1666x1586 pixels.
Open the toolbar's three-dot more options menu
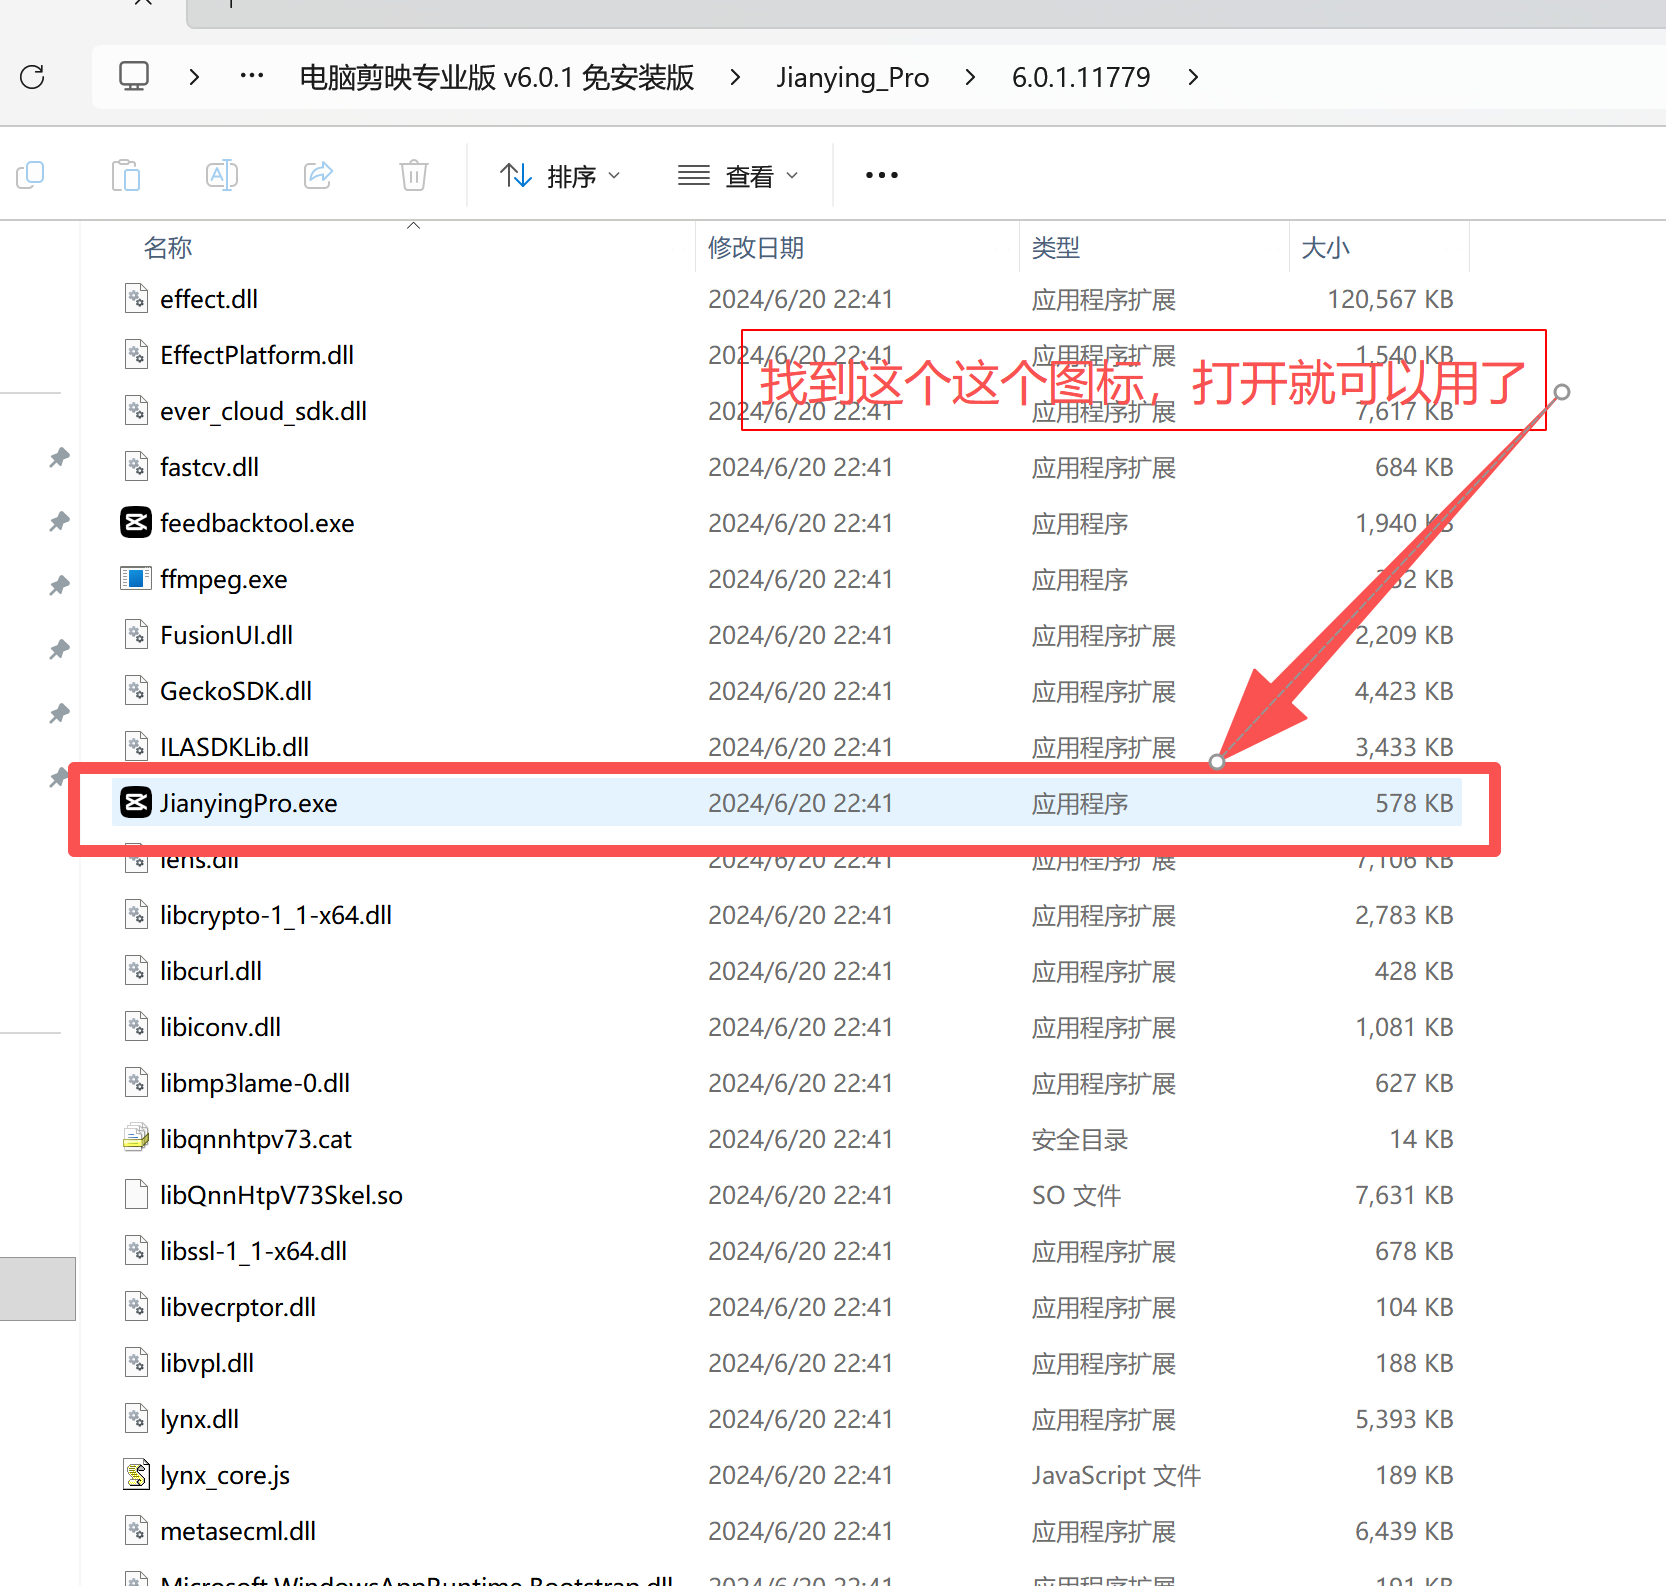pos(882,176)
